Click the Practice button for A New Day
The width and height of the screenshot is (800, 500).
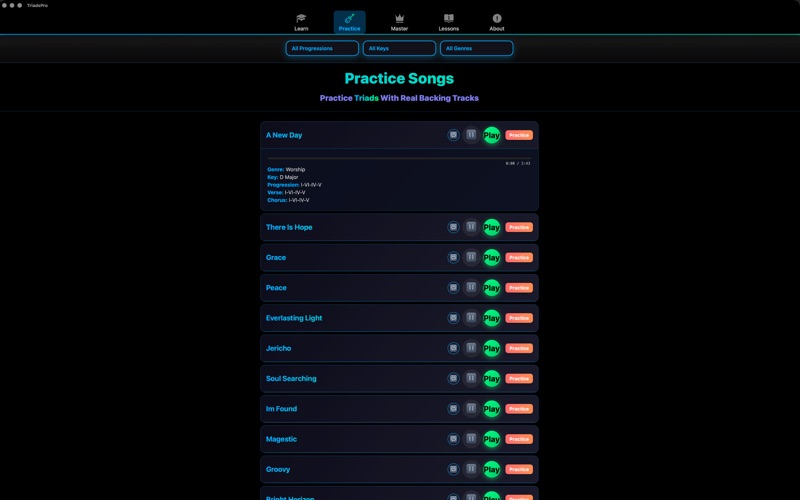click(519, 135)
